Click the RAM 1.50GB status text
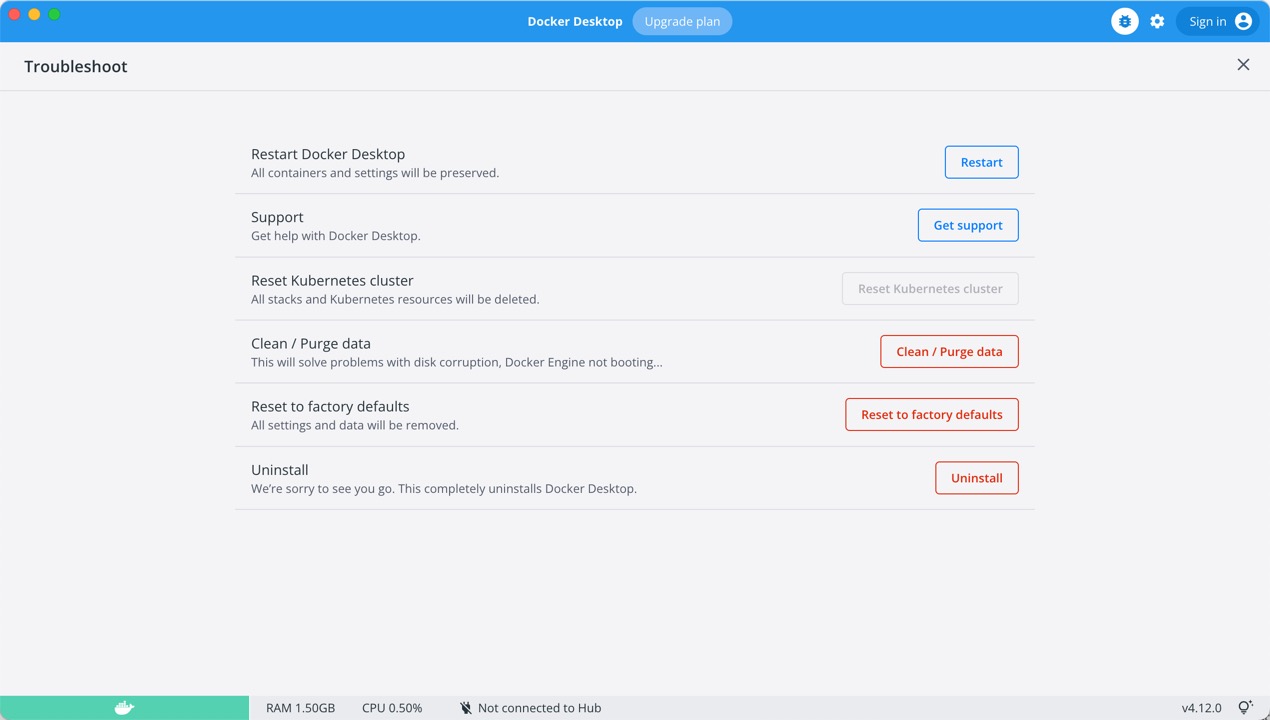This screenshot has width=1270, height=720. click(300, 708)
